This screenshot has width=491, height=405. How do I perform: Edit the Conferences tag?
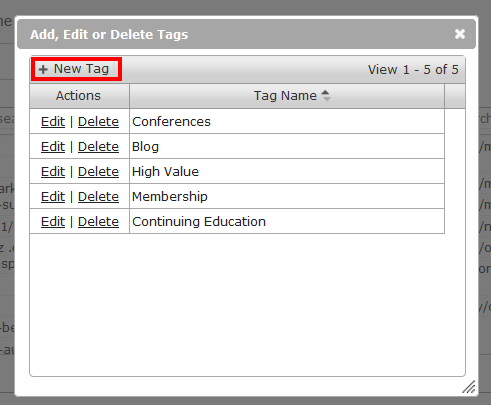(x=53, y=122)
